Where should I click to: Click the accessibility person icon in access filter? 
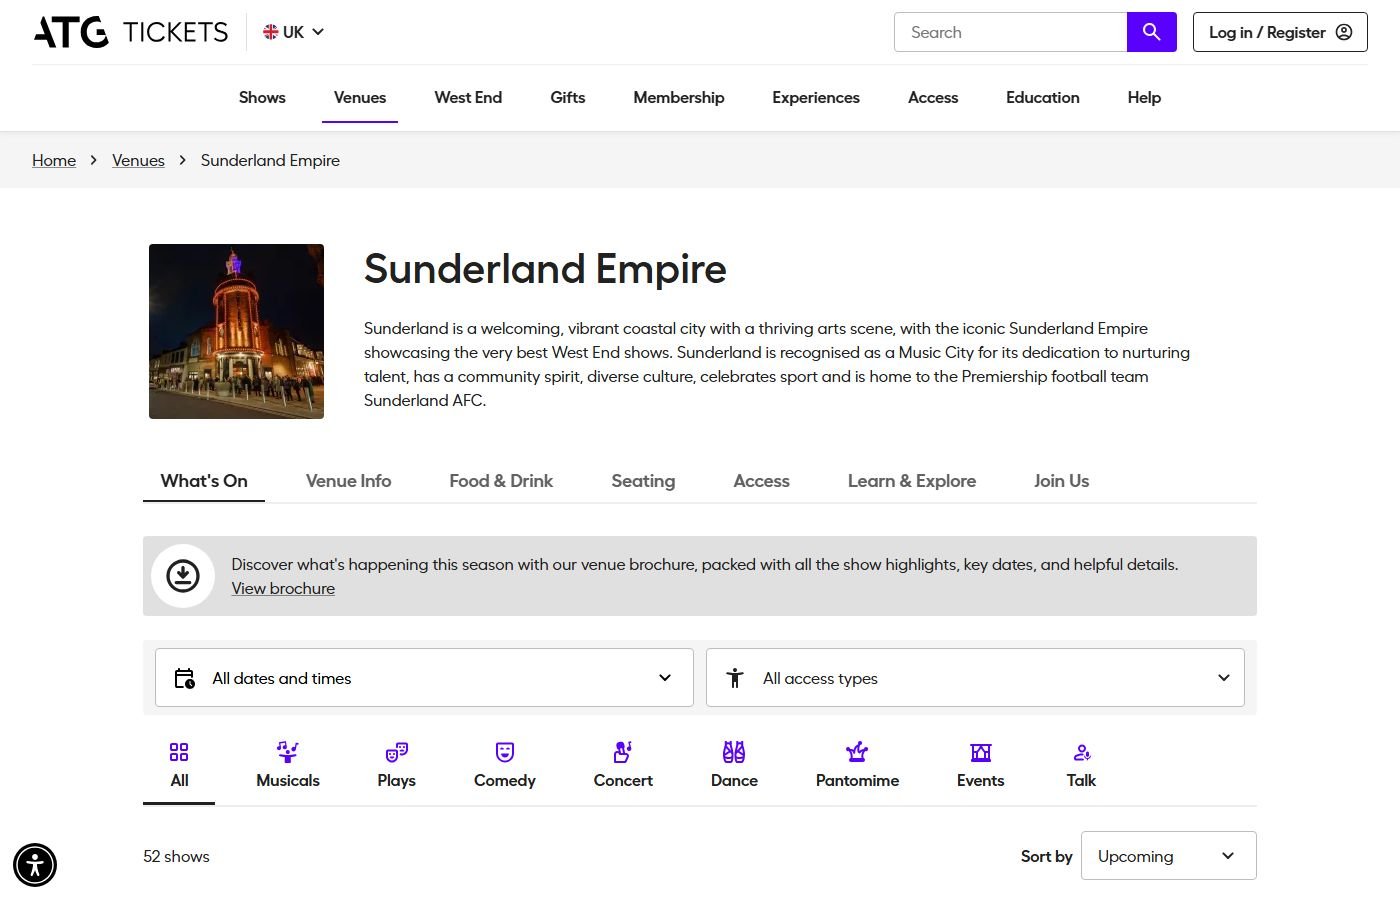[x=735, y=678]
